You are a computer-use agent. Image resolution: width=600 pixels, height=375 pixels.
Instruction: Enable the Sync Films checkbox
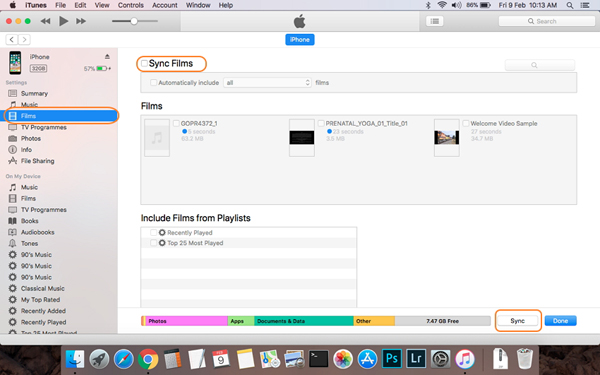(144, 64)
